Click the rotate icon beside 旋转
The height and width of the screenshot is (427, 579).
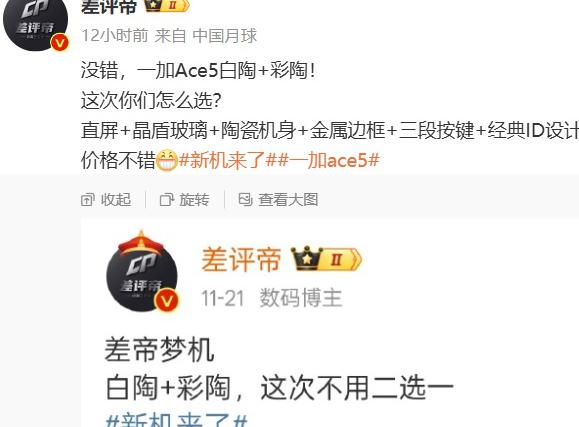tap(167, 200)
